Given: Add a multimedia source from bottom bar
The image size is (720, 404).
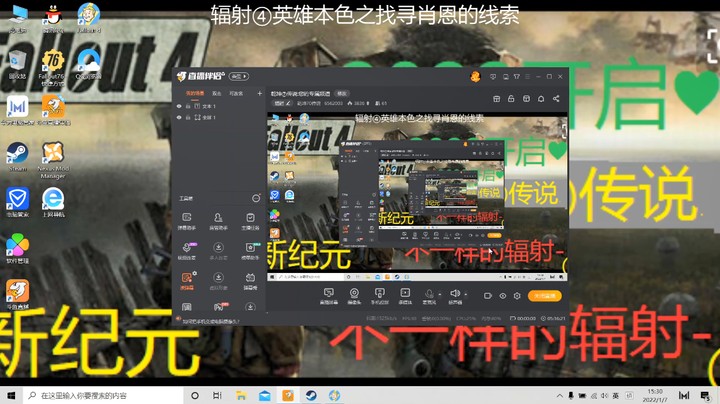Looking at the screenshot, I should point(405,296).
